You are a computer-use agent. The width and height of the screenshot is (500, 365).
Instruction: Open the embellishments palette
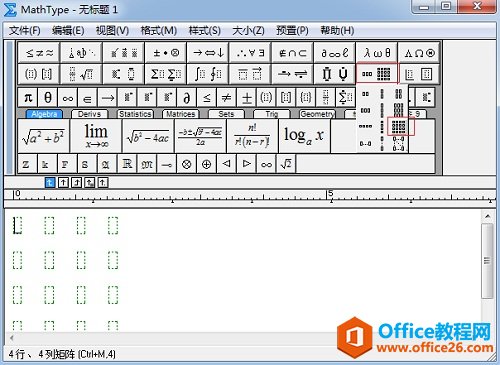coord(124,53)
